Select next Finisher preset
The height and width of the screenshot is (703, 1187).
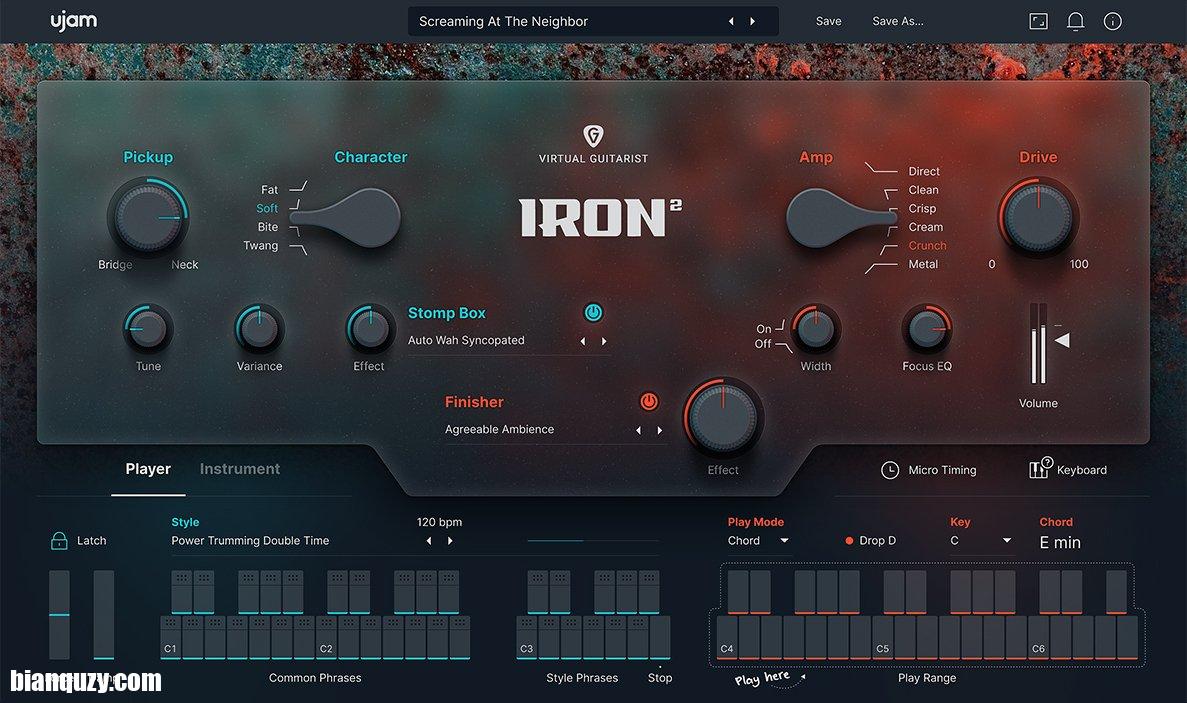click(659, 430)
